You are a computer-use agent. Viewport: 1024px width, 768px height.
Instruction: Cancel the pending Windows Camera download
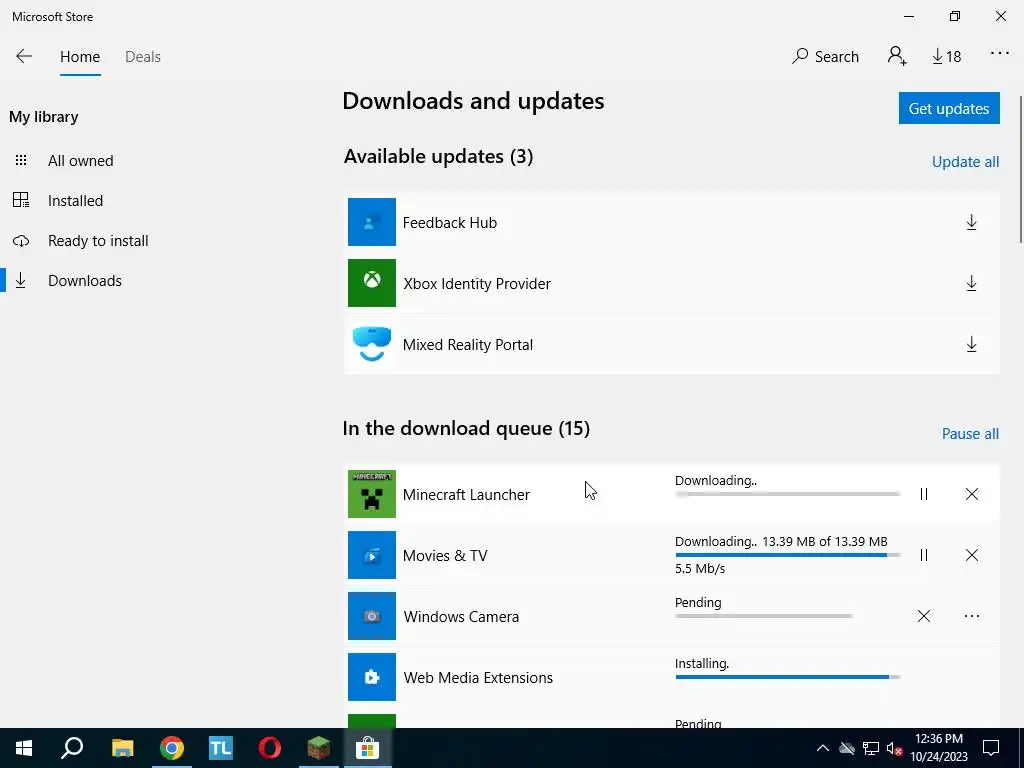923,616
